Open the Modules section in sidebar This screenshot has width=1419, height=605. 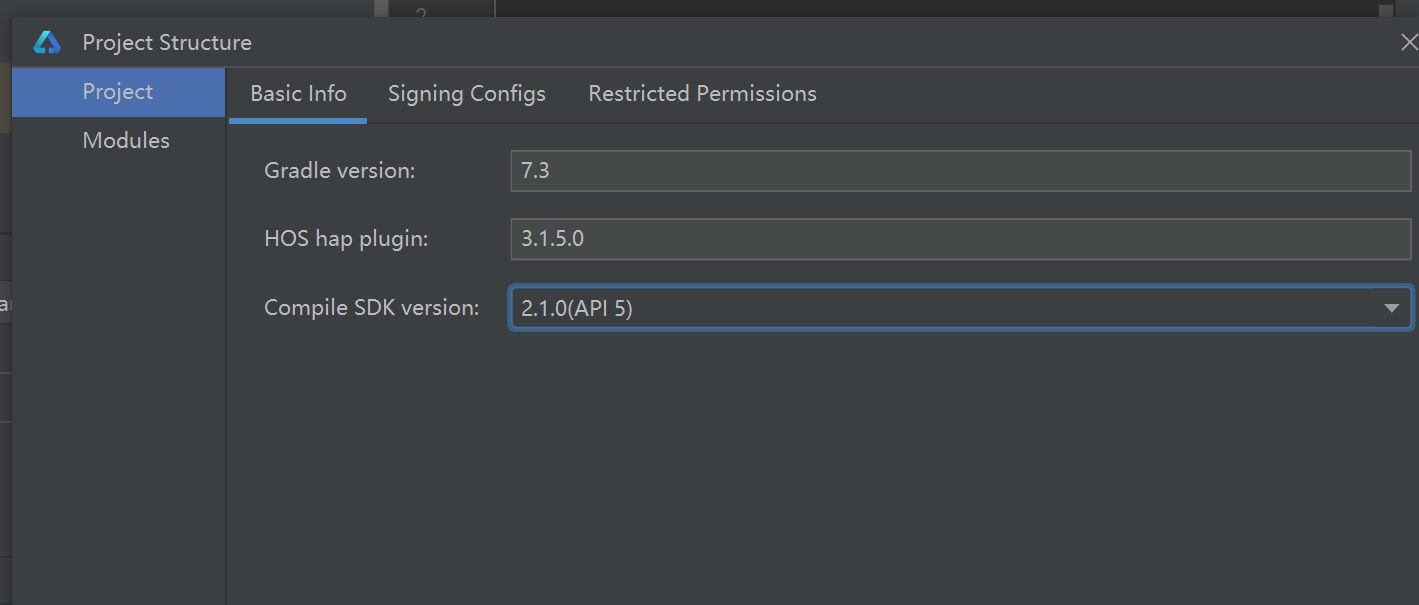(x=126, y=141)
